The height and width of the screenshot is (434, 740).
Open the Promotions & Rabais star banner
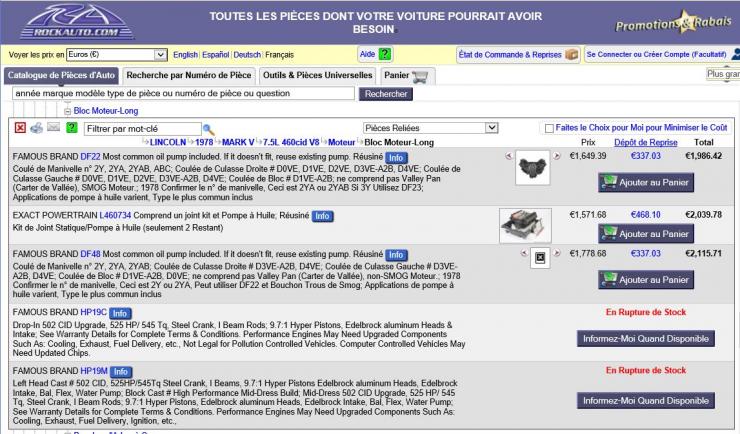pyautogui.click(x=673, y=22)
